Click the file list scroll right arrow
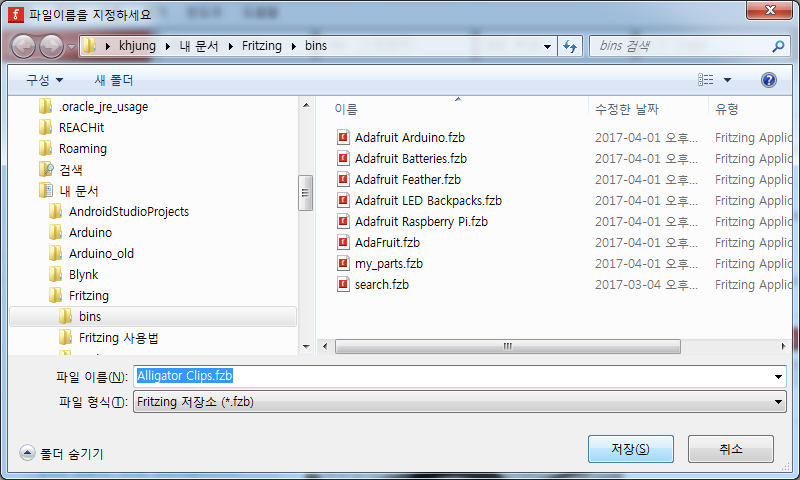The image size is (800, 480). click(x=784, y=346)
